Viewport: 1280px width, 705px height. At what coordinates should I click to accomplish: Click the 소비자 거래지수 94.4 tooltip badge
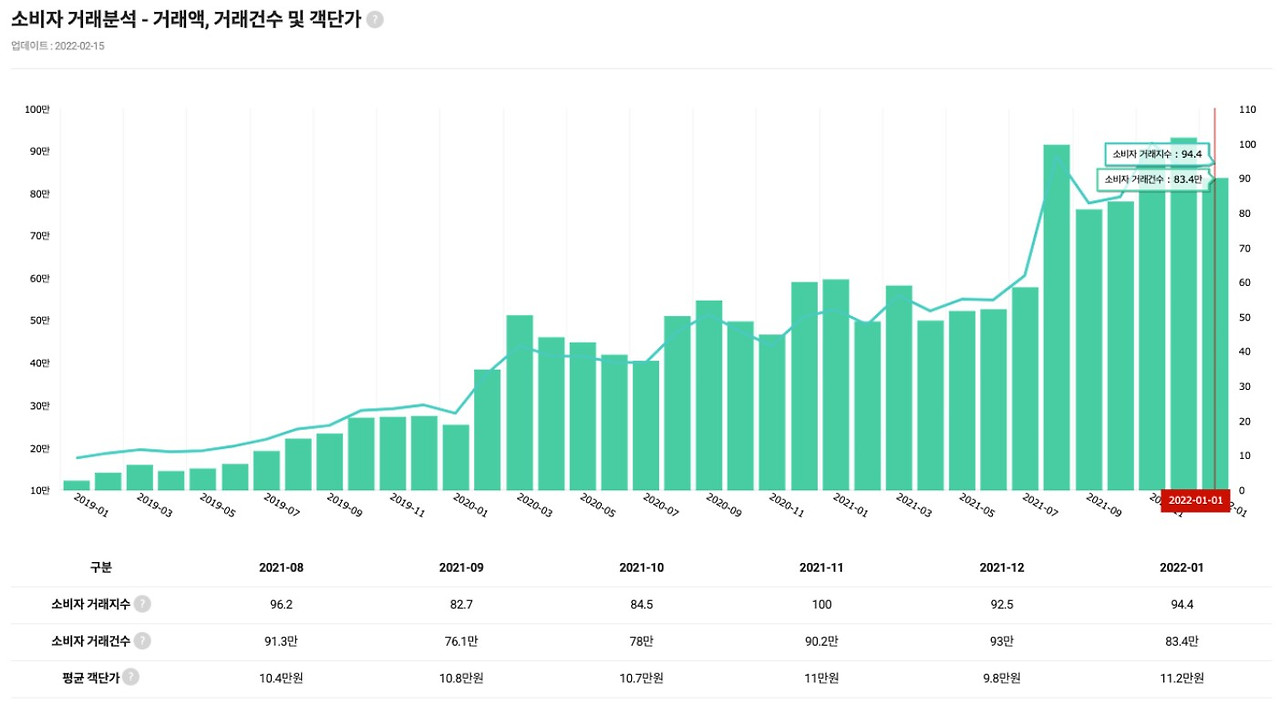[1159, 155]
